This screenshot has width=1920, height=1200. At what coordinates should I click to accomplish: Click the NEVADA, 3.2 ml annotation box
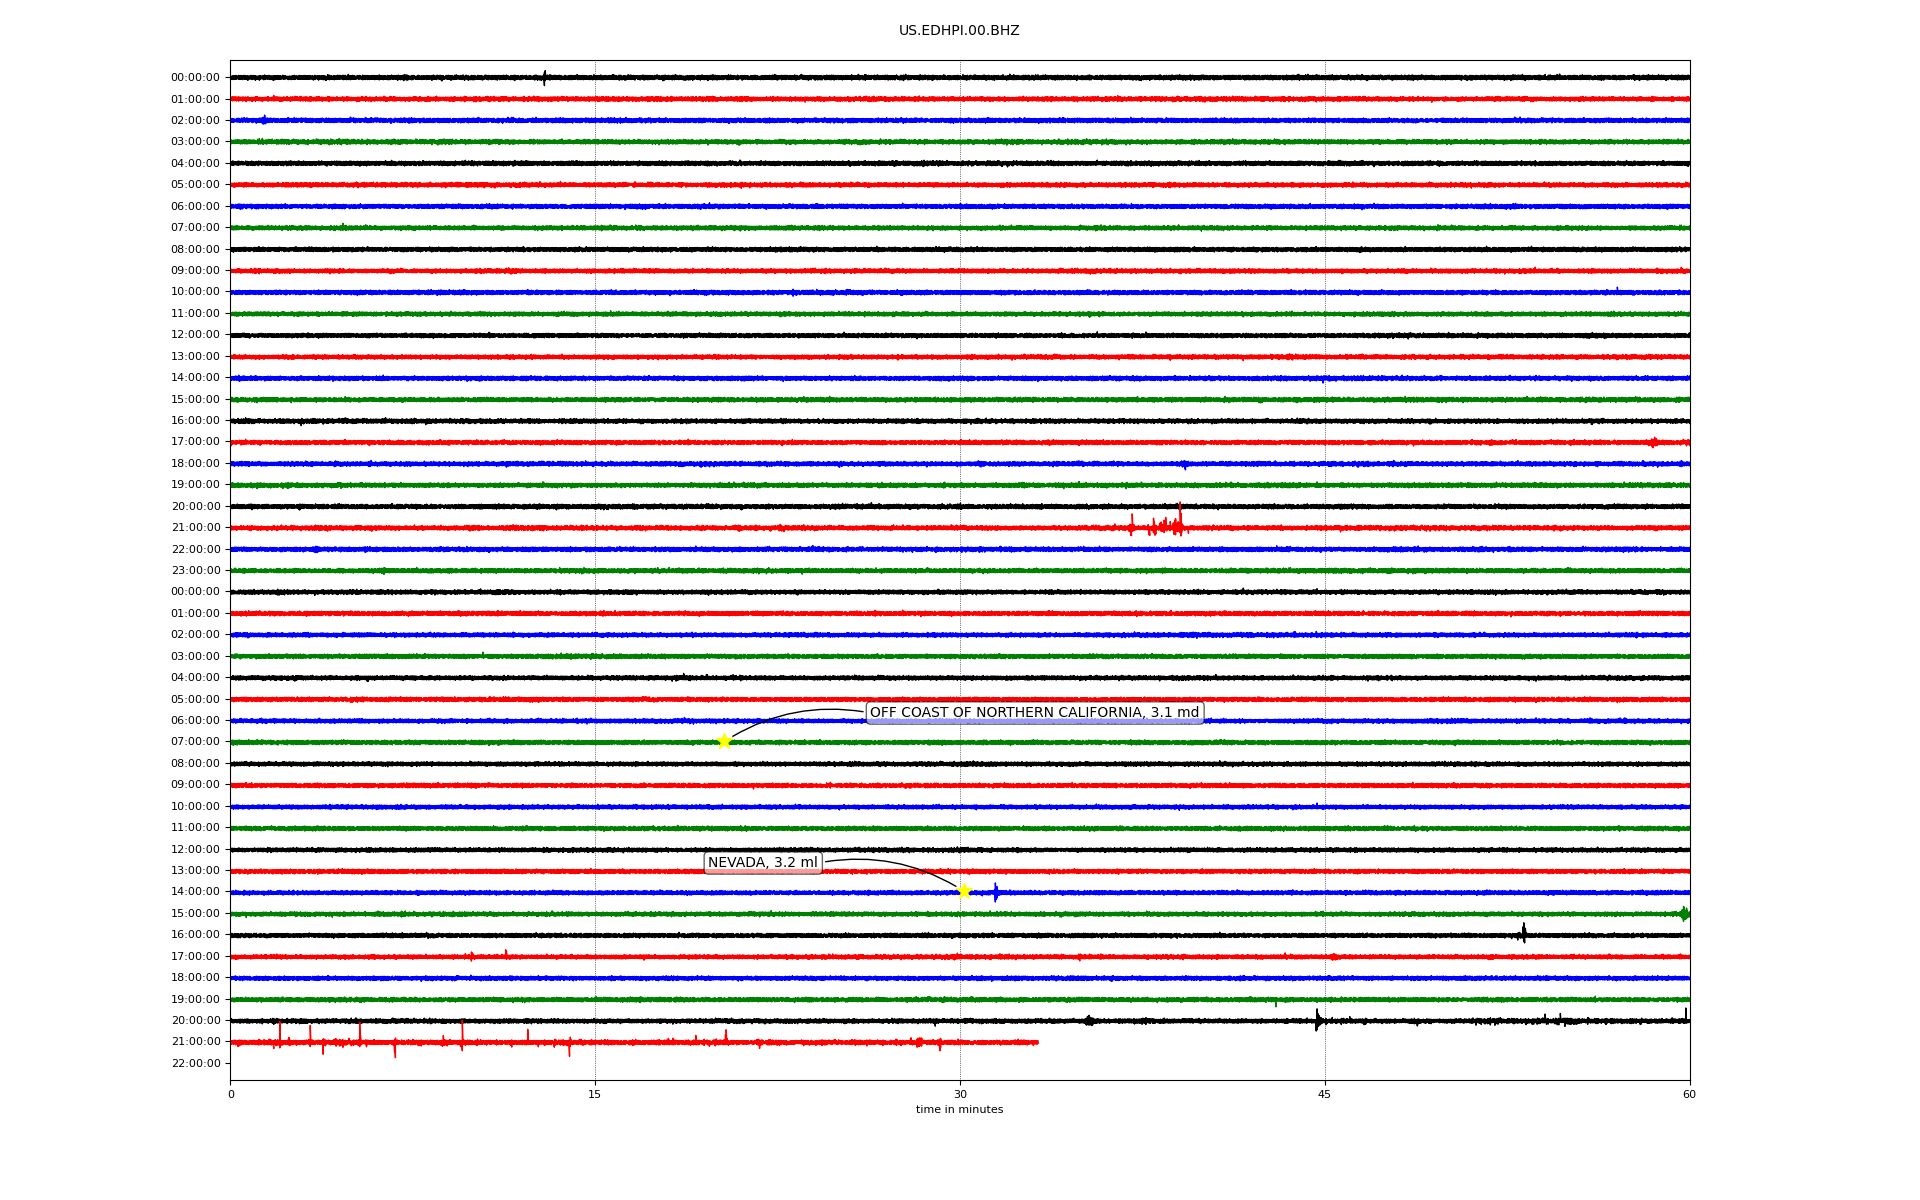763,863
